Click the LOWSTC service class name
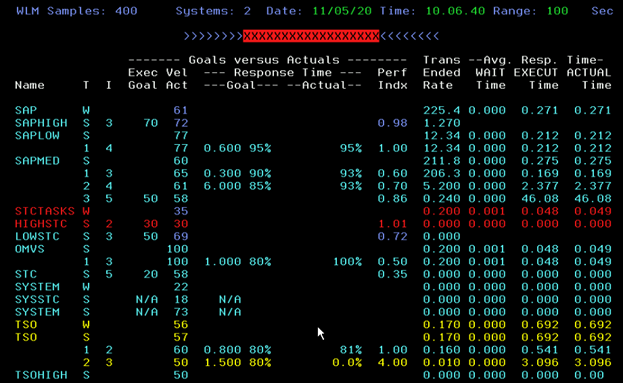 (37, 236)
